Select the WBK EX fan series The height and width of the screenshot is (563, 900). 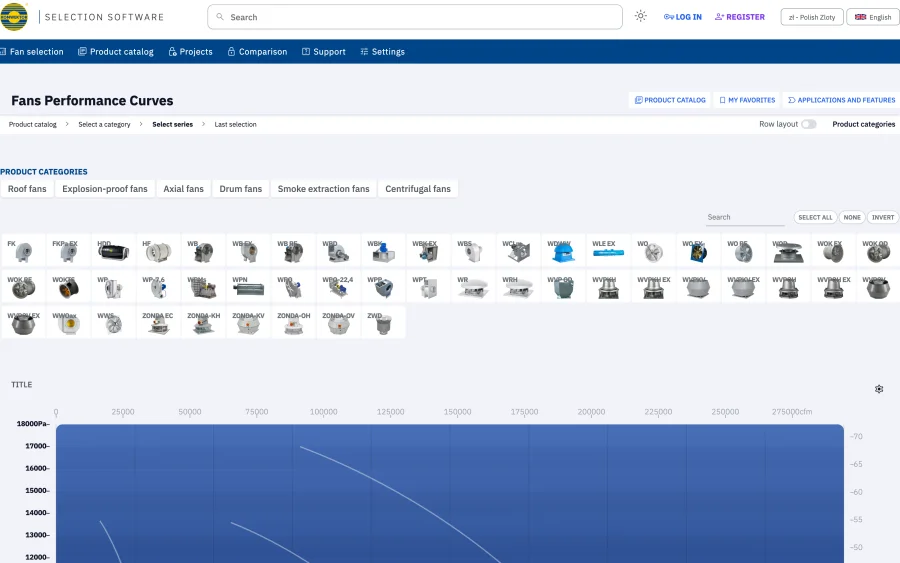(x=428, y=250)
